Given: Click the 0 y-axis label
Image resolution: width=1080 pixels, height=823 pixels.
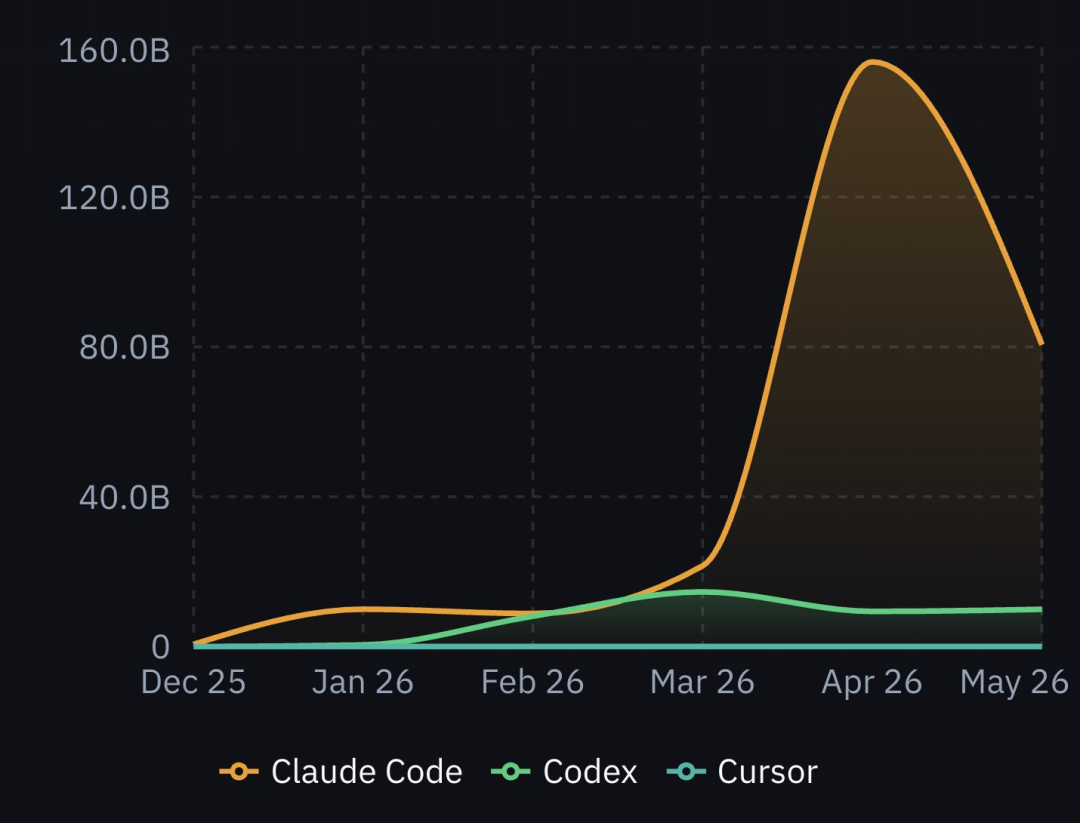Looking at the screenshot, I should [x=160, y=647].
